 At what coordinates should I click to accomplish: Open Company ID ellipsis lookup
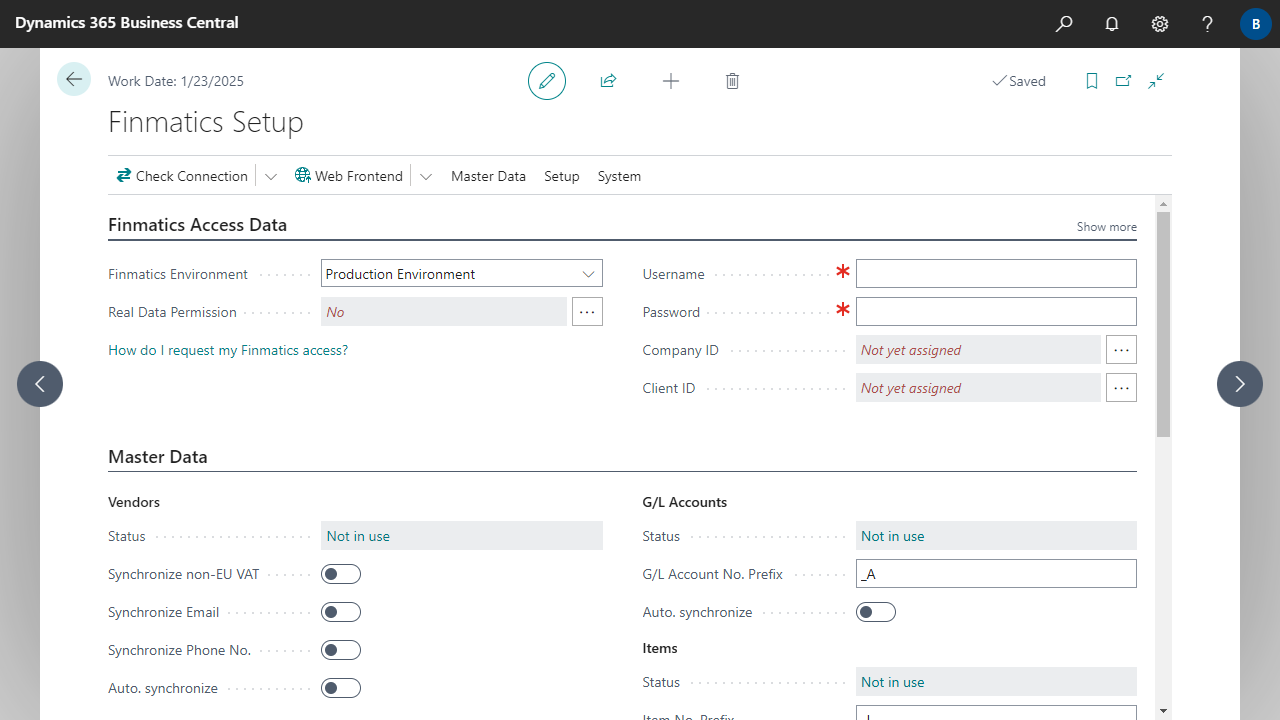1121,350
